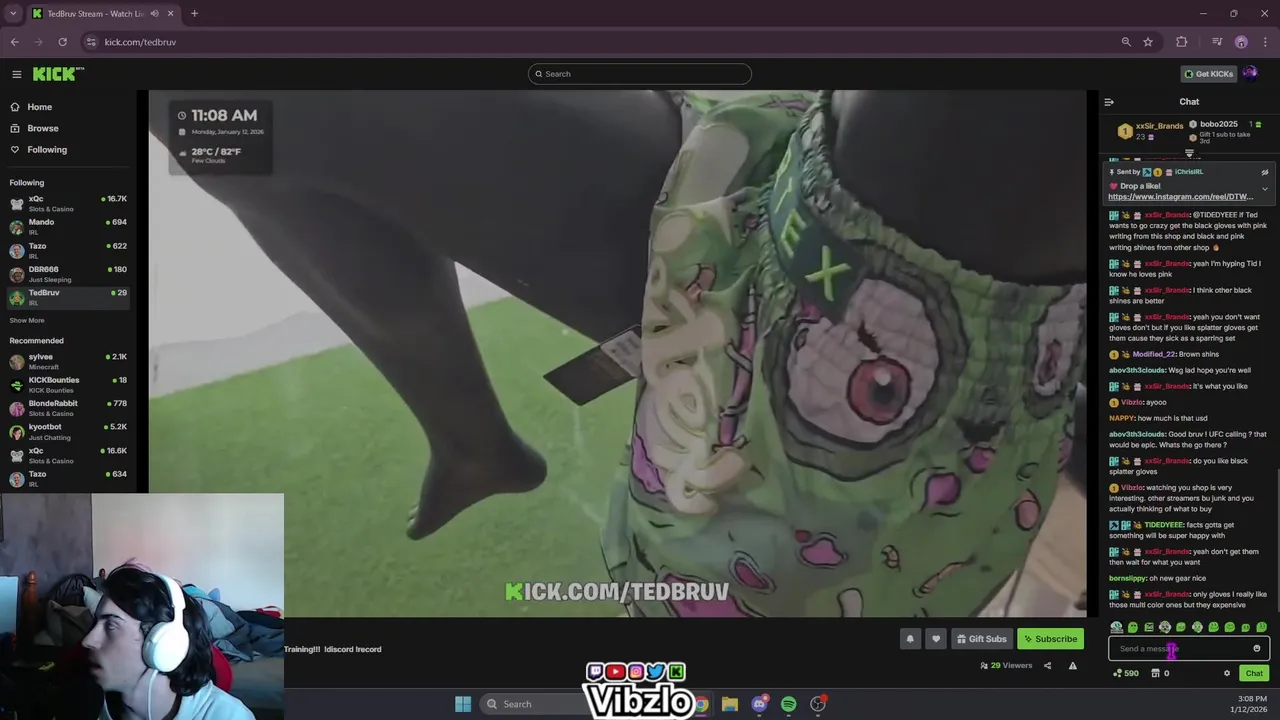Open OBS Studio from taskbar

coord(818,704)
